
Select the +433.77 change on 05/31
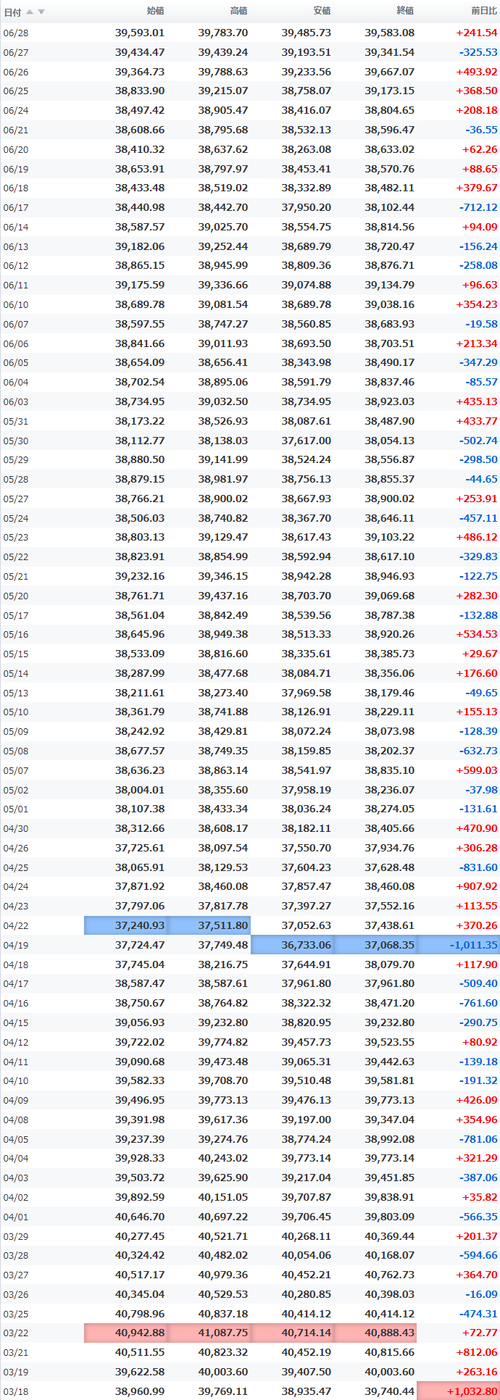click(x=476, y=419)
